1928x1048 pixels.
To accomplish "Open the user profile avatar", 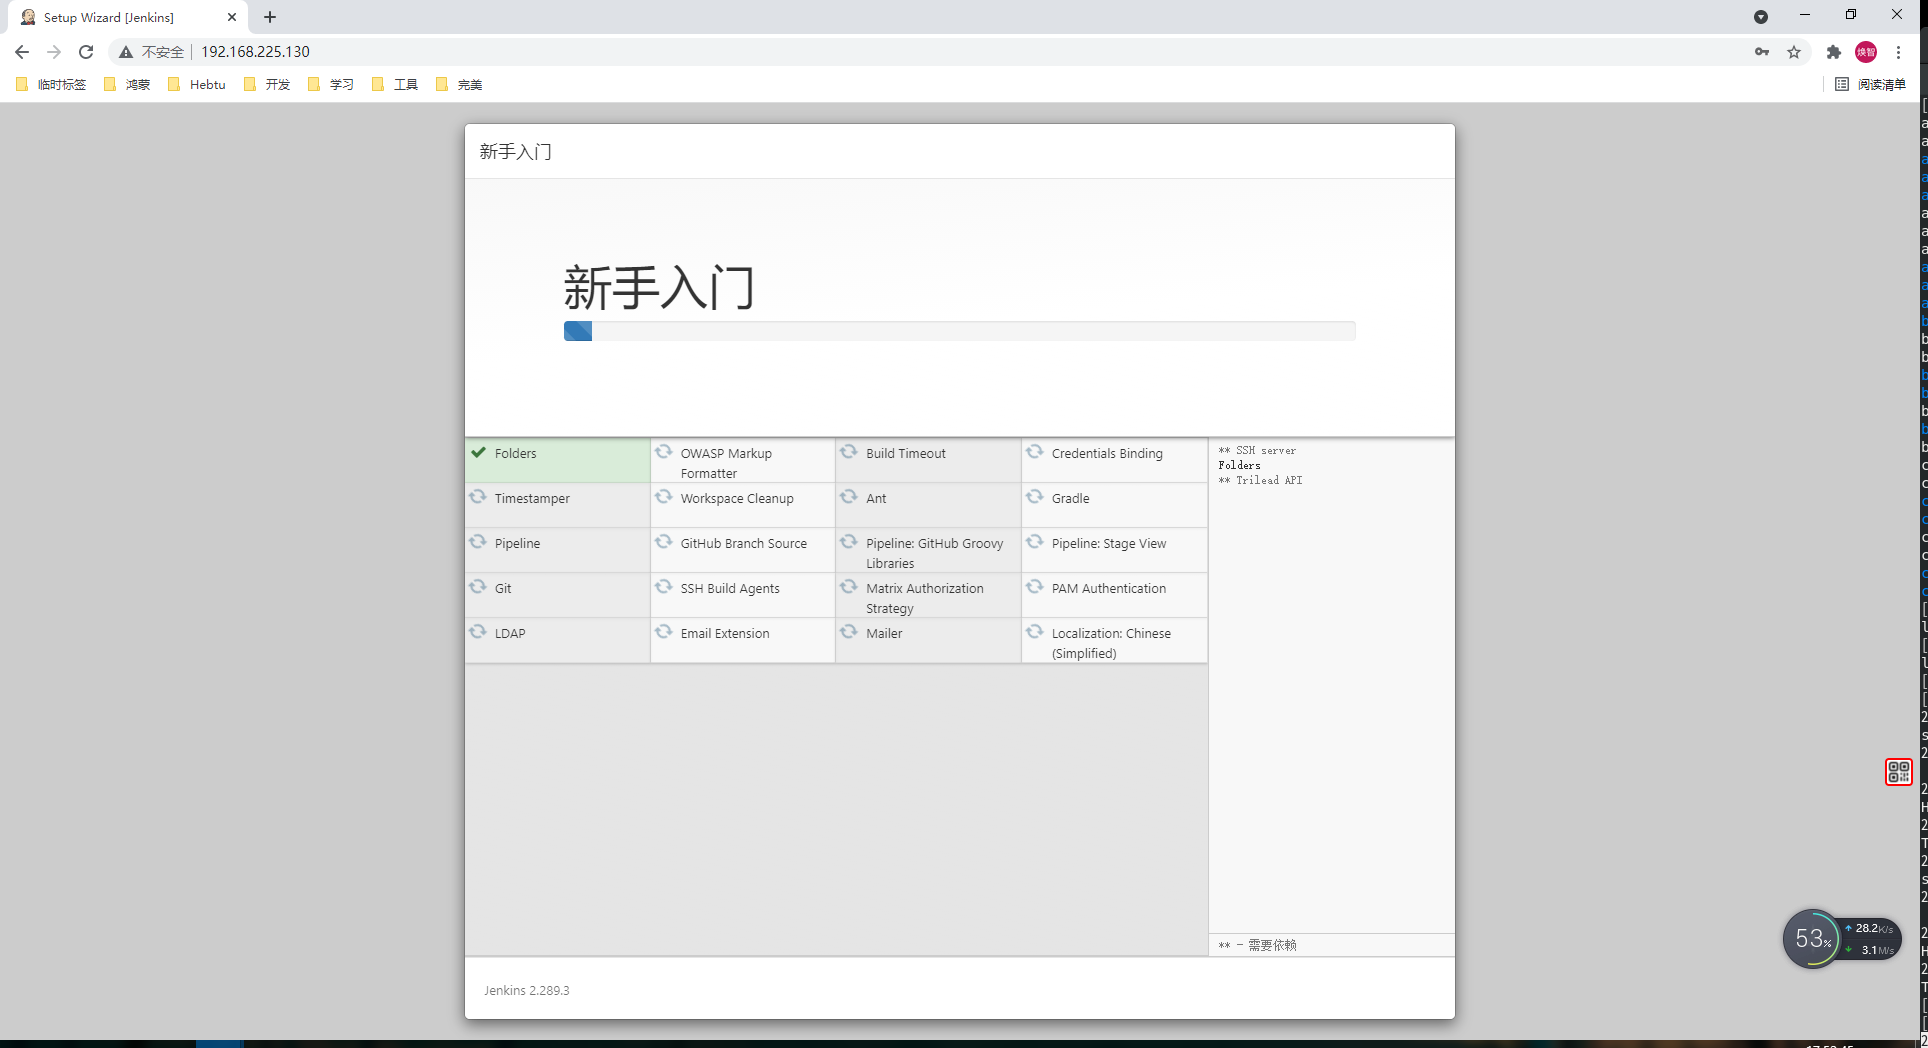I will (x=1866, y=52).
